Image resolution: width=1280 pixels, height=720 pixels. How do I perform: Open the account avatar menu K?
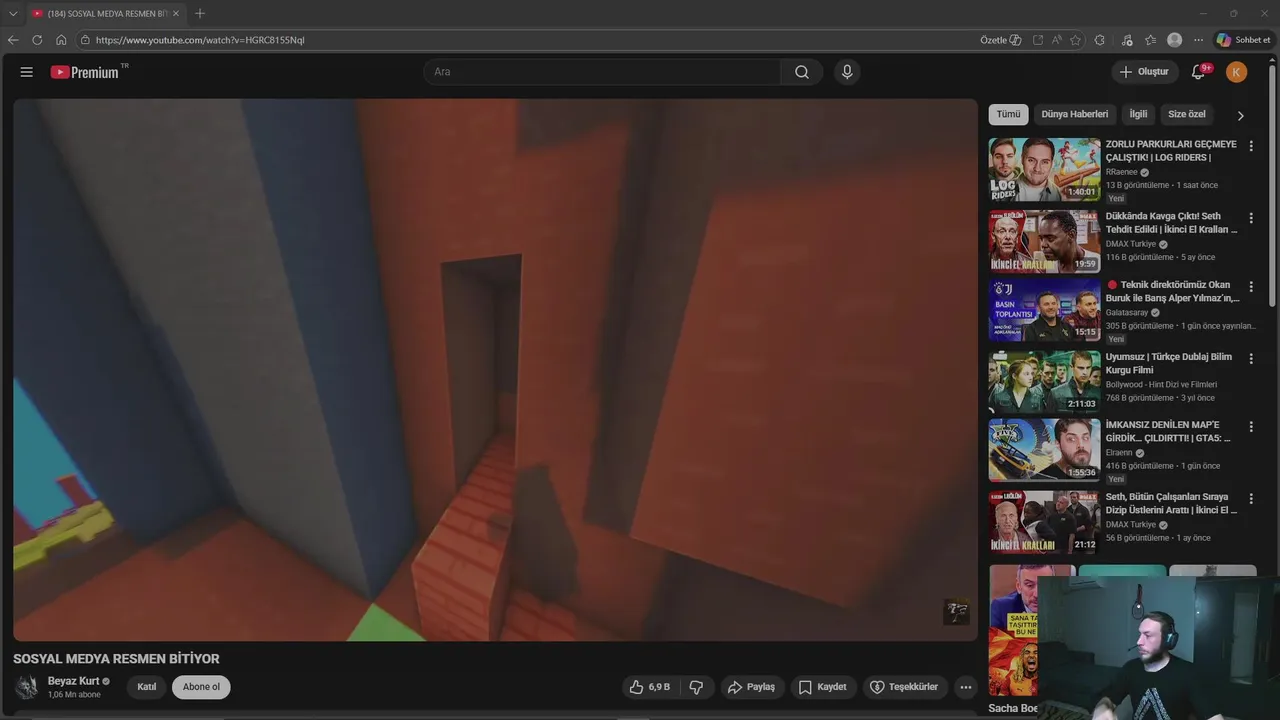[1237, 72]
